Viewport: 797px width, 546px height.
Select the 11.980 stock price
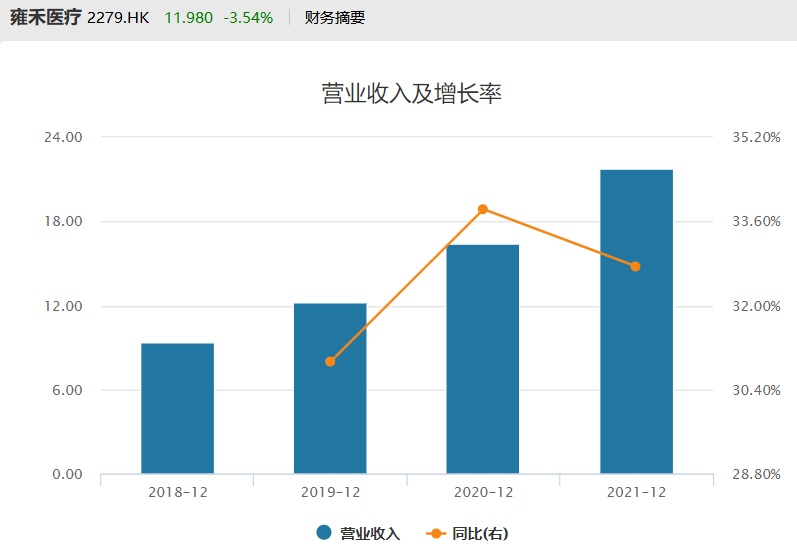(189, 17)
